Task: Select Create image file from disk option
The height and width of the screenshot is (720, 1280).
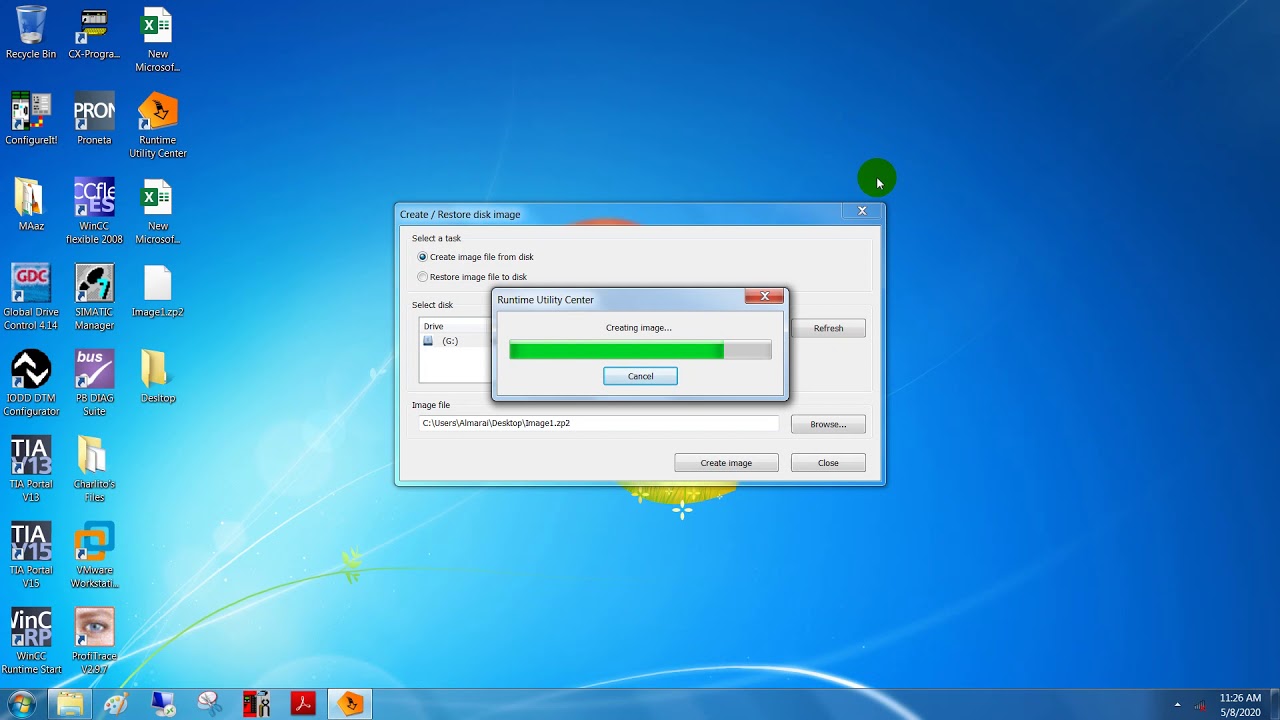Action: pos(475,257)
